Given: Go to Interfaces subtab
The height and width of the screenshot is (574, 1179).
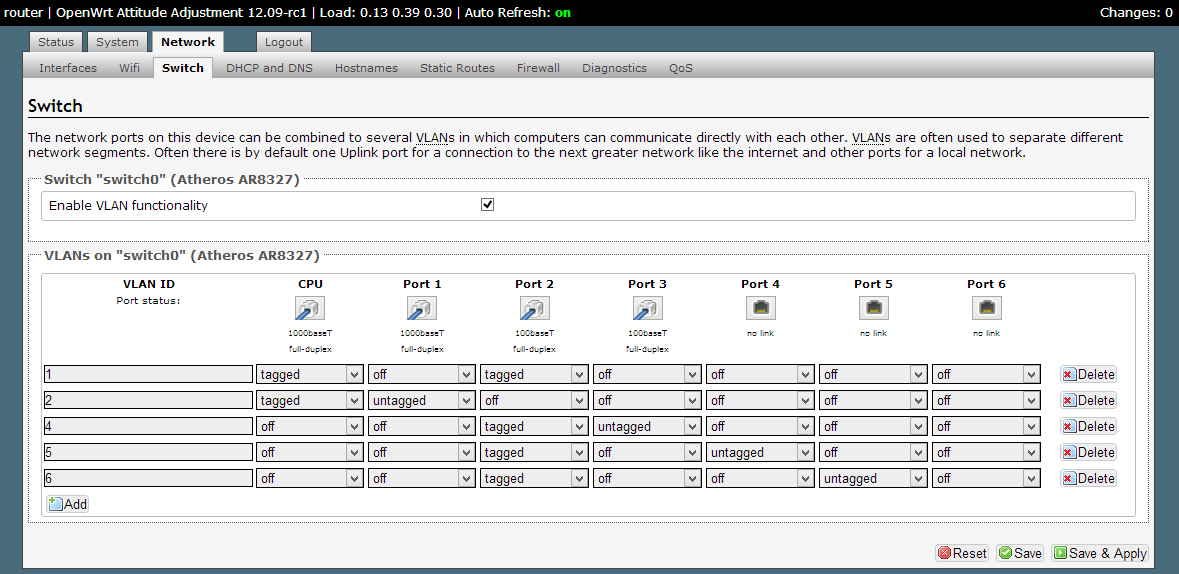Looking at the screenshot, I should click(68, 68).
